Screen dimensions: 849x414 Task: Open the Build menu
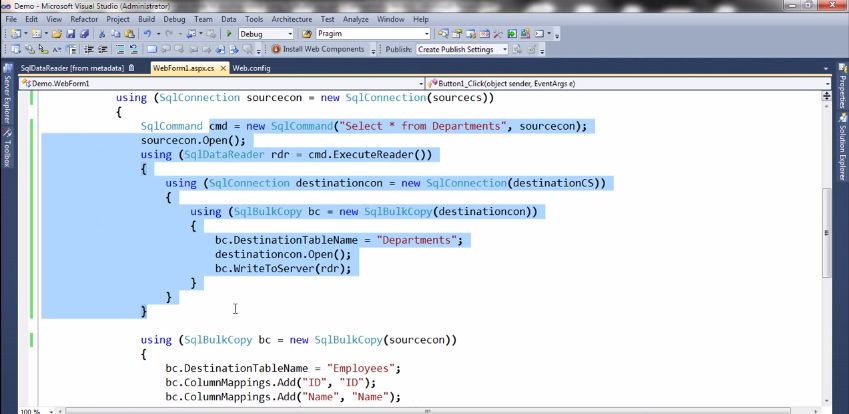[146, 19]
